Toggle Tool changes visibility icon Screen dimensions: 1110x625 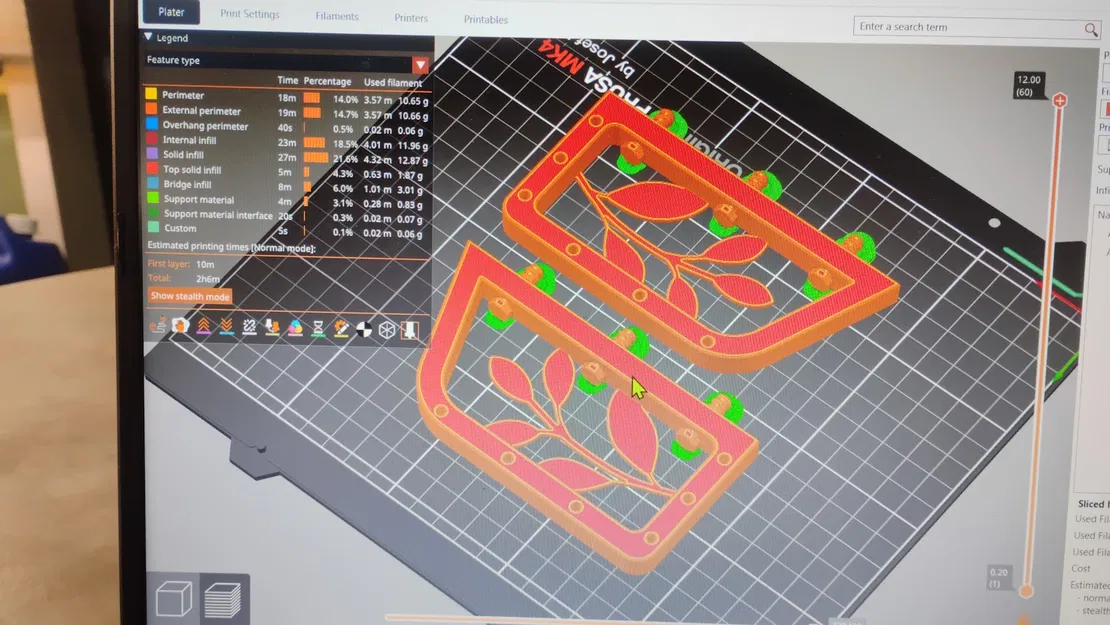(x=272, y=327)
